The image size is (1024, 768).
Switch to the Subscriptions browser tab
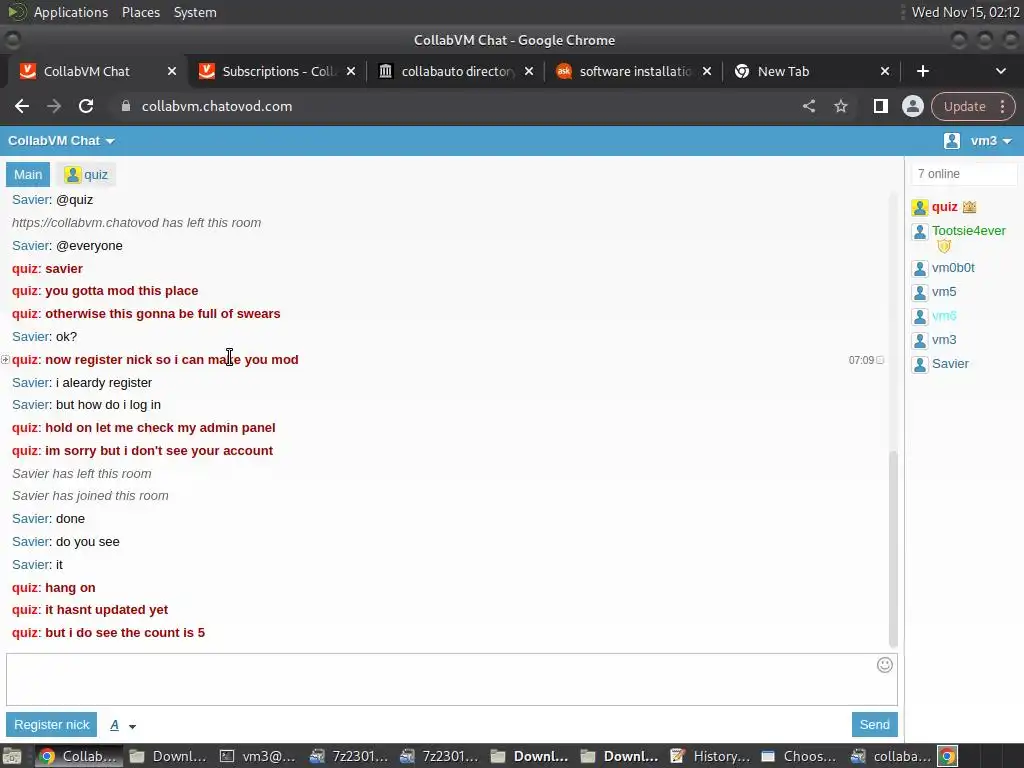tap(278, 71)
